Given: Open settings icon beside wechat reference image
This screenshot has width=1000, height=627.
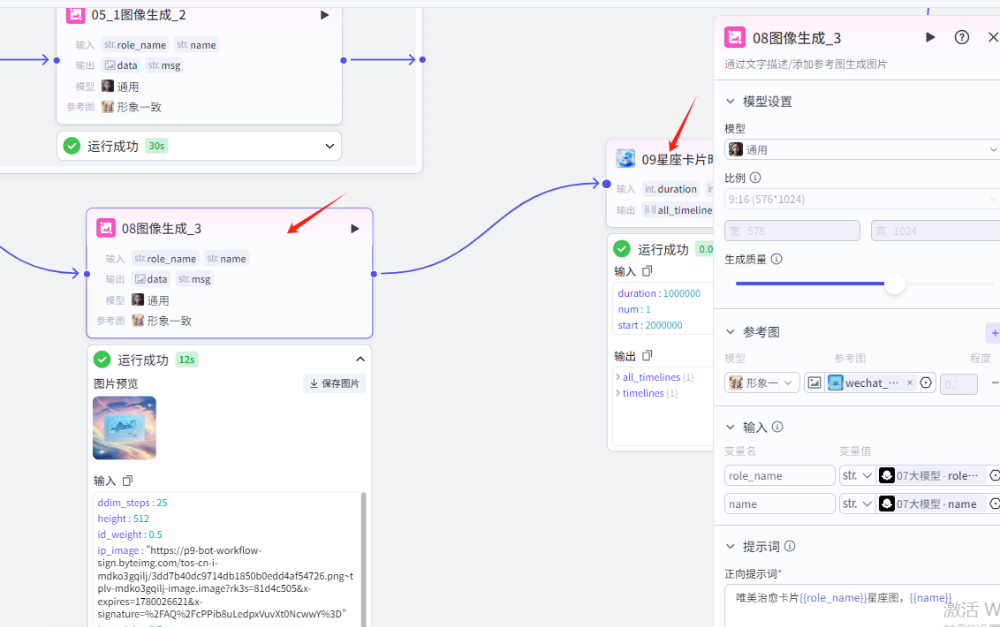Looking at the screenshot, I should pos(925,383).
